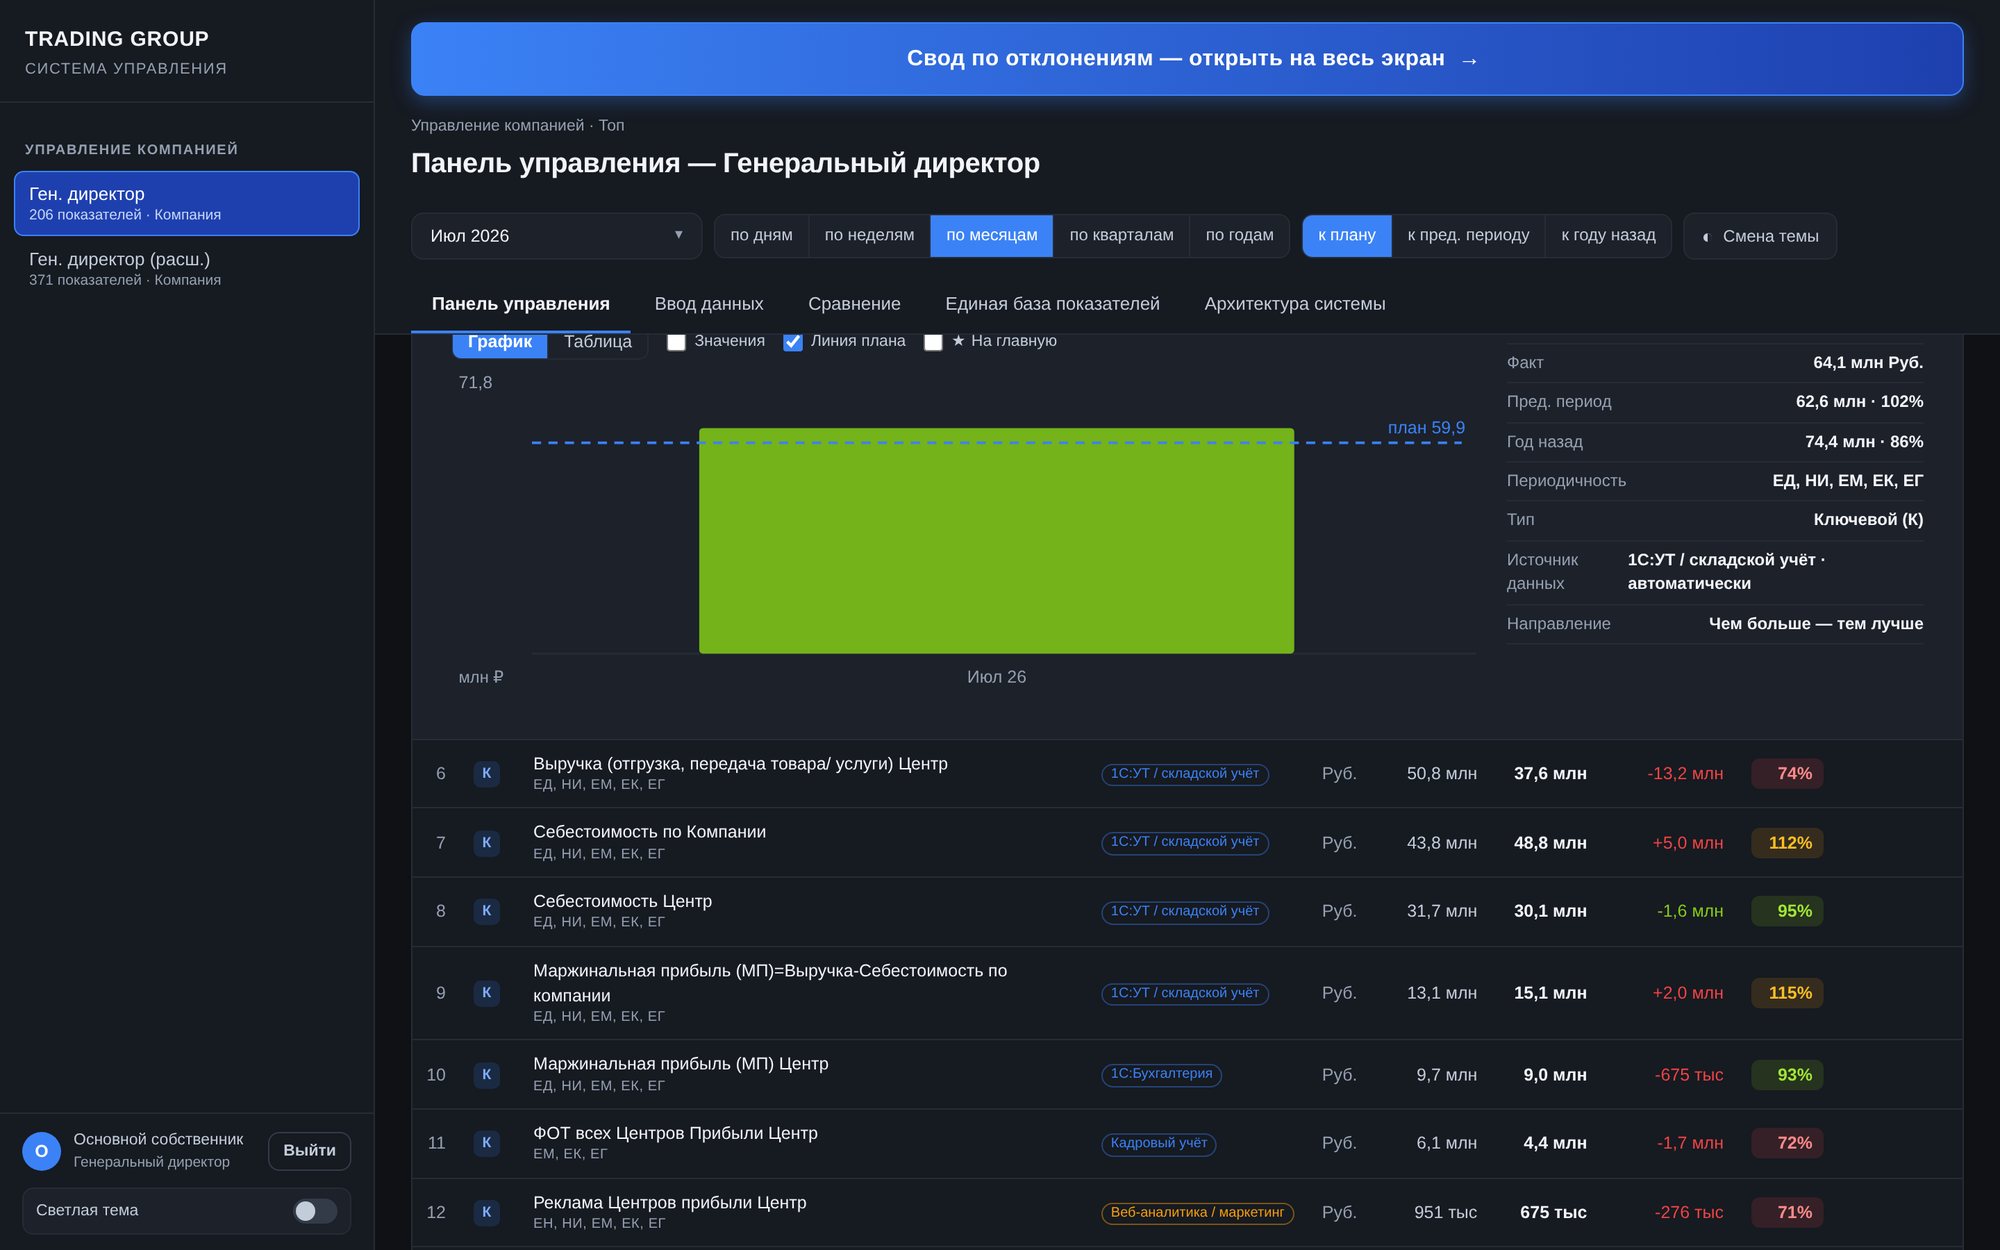Click the K badge in row 9
This screenshot has height=1250, width=2000.
(486, 993)
